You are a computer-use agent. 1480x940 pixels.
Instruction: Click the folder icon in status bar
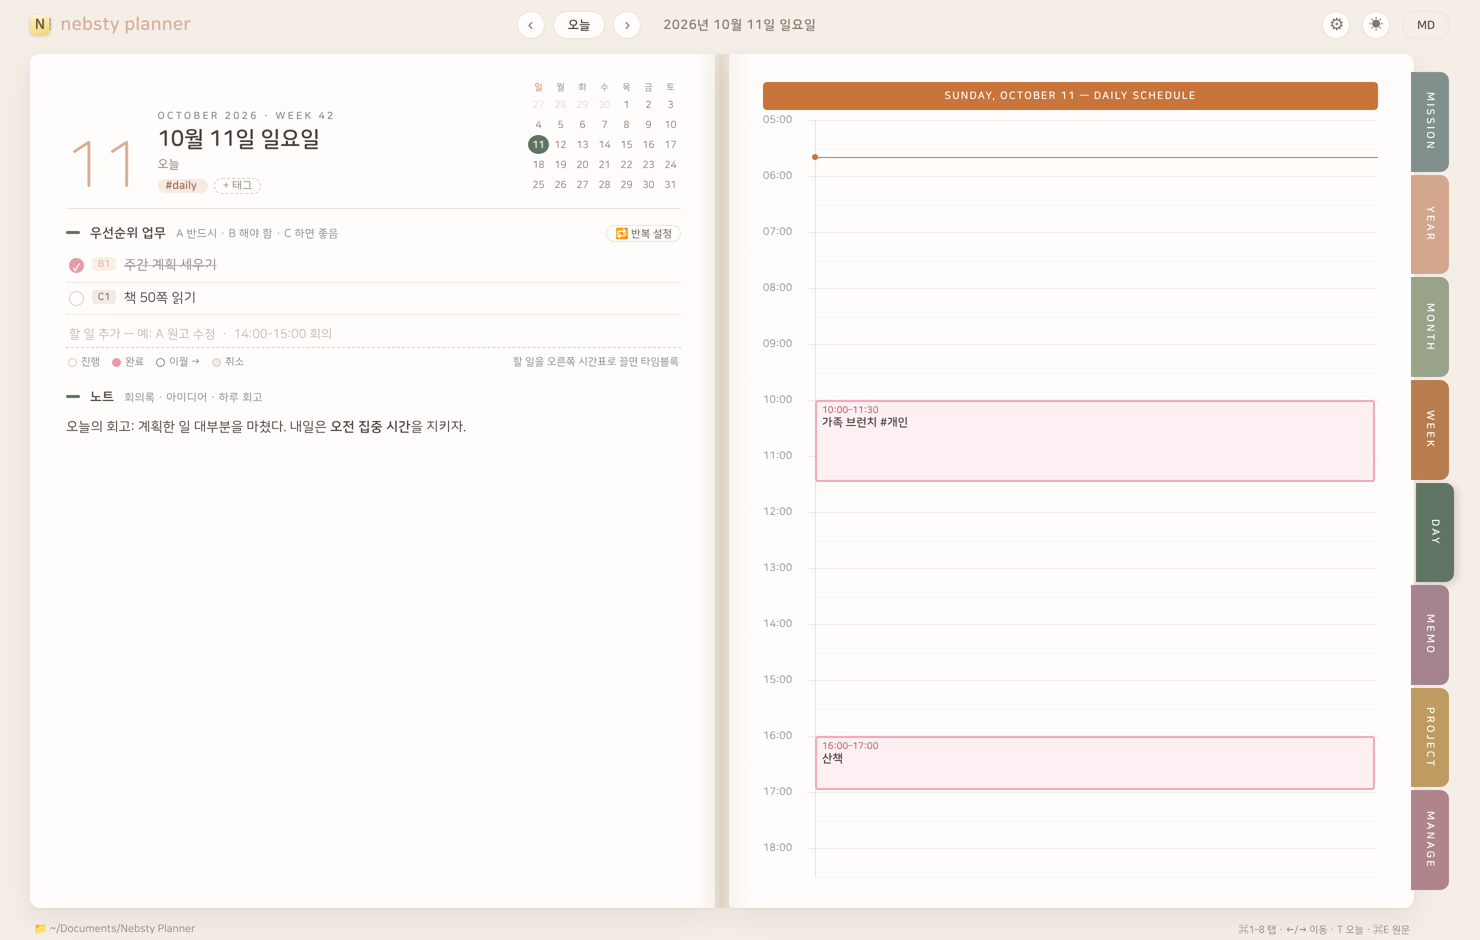(40, 929)
